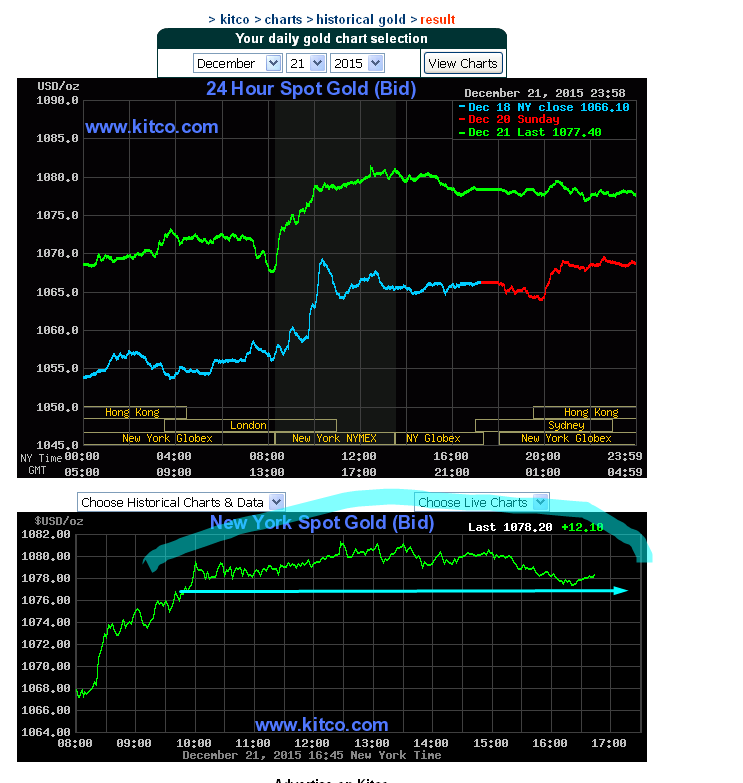Click the December 21, 2015 23:58 timestamp
Screen dimensions: 743x783
545,93
